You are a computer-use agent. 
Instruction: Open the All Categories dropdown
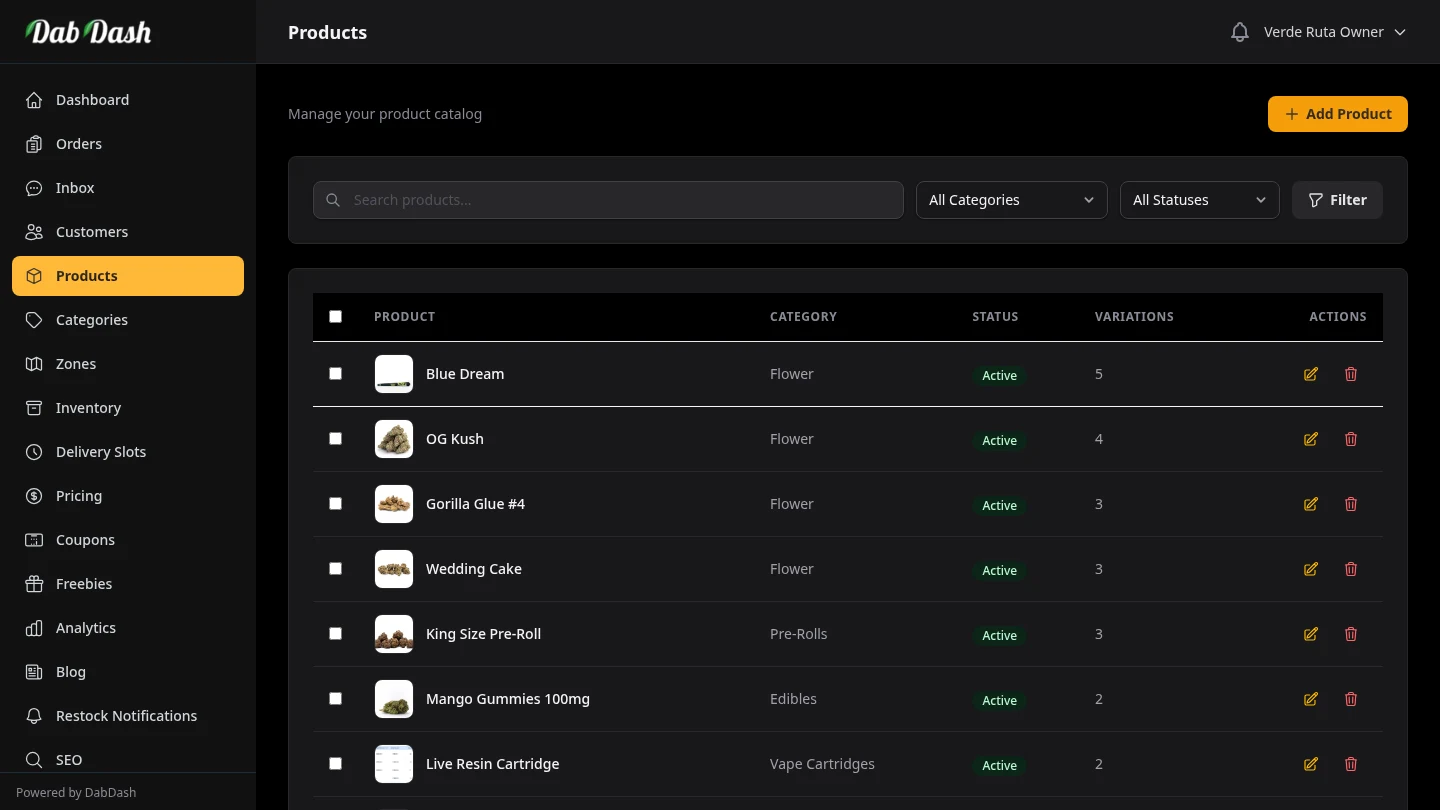(1011, 199)
